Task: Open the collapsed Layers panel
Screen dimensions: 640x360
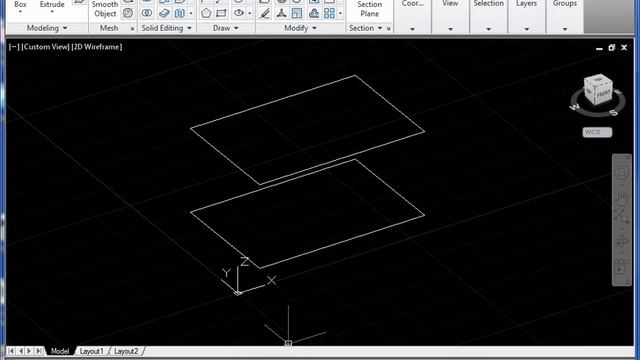Action: [527, 16]
